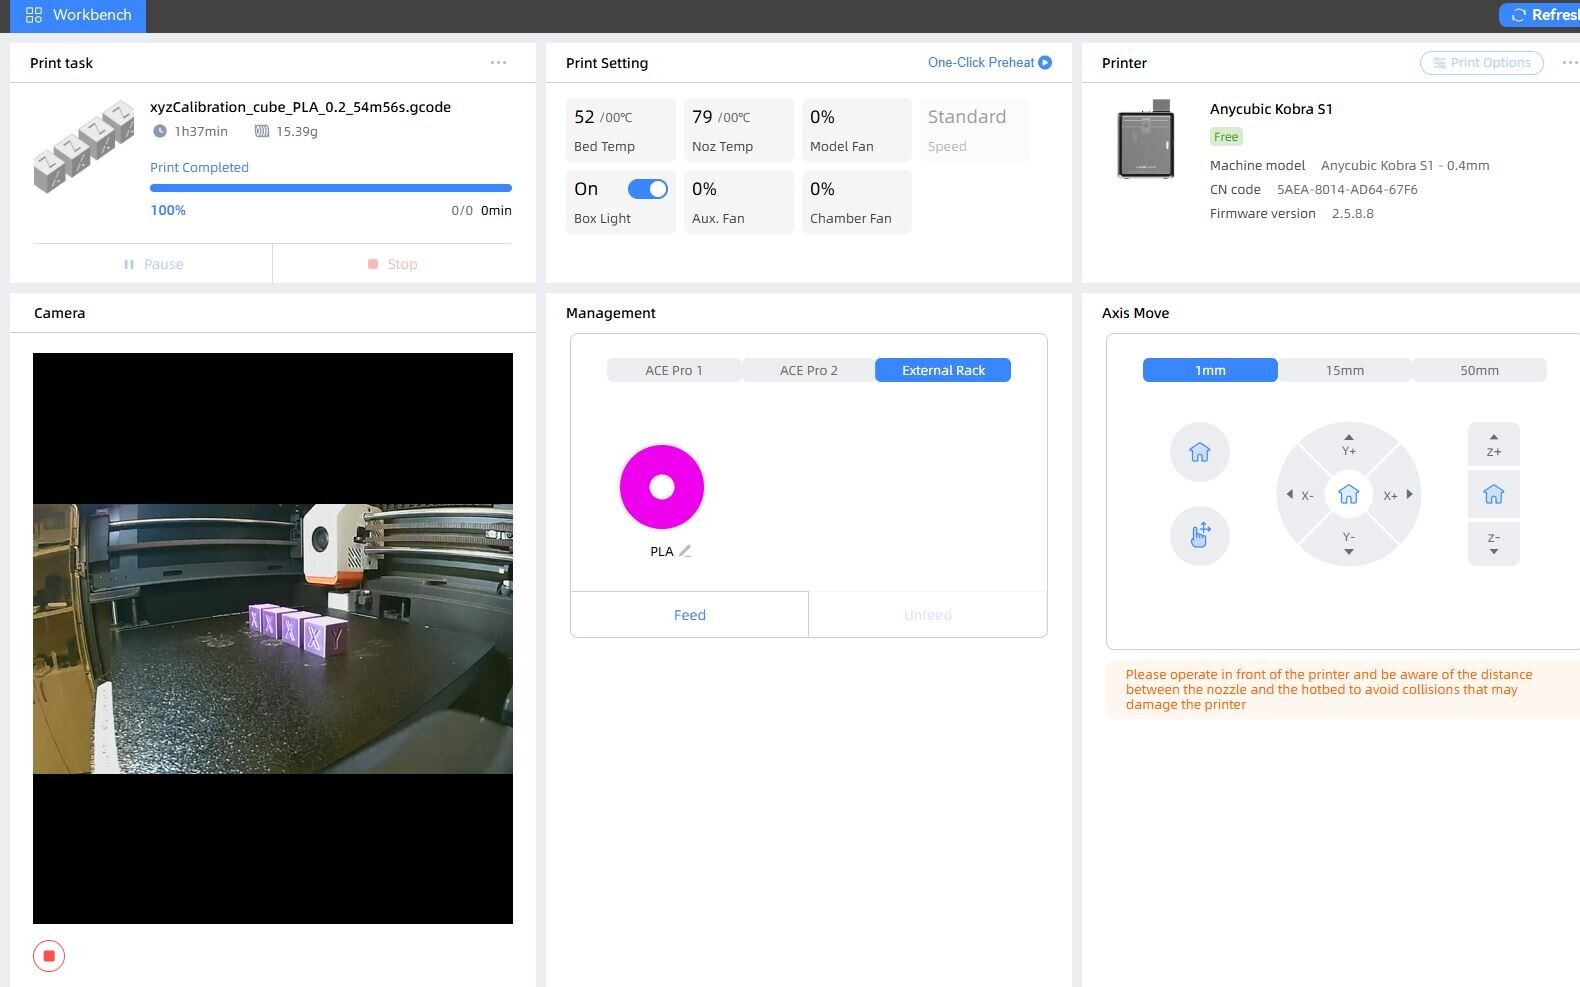Image resolution: width=1580 pixels, height=987 pixels.
Task: Home the XY axes with center icon
Action: [x=1348, y=494]
